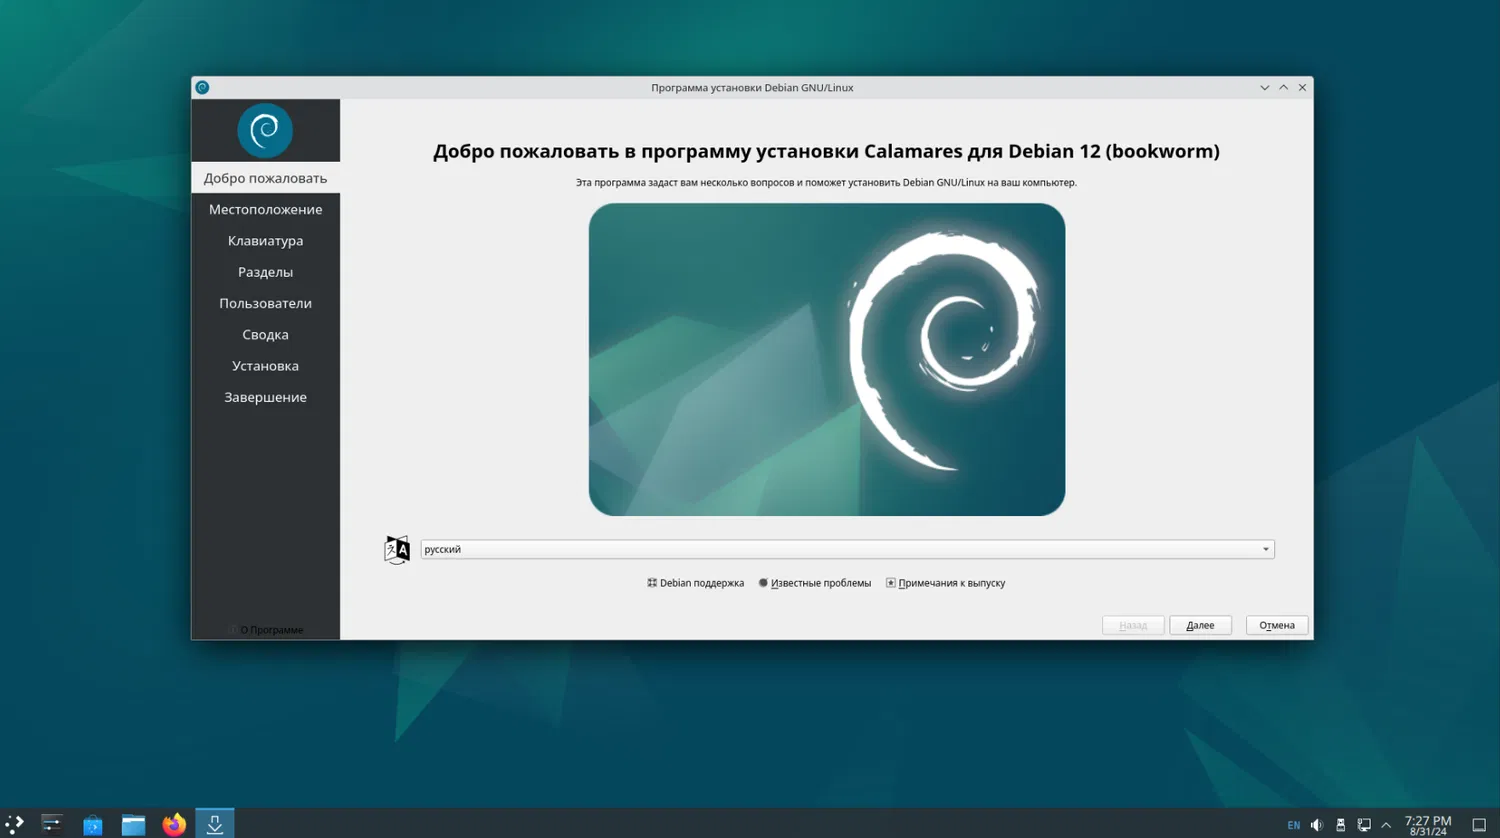
Task: Click the Отмена button
Action: (1277, 625)
